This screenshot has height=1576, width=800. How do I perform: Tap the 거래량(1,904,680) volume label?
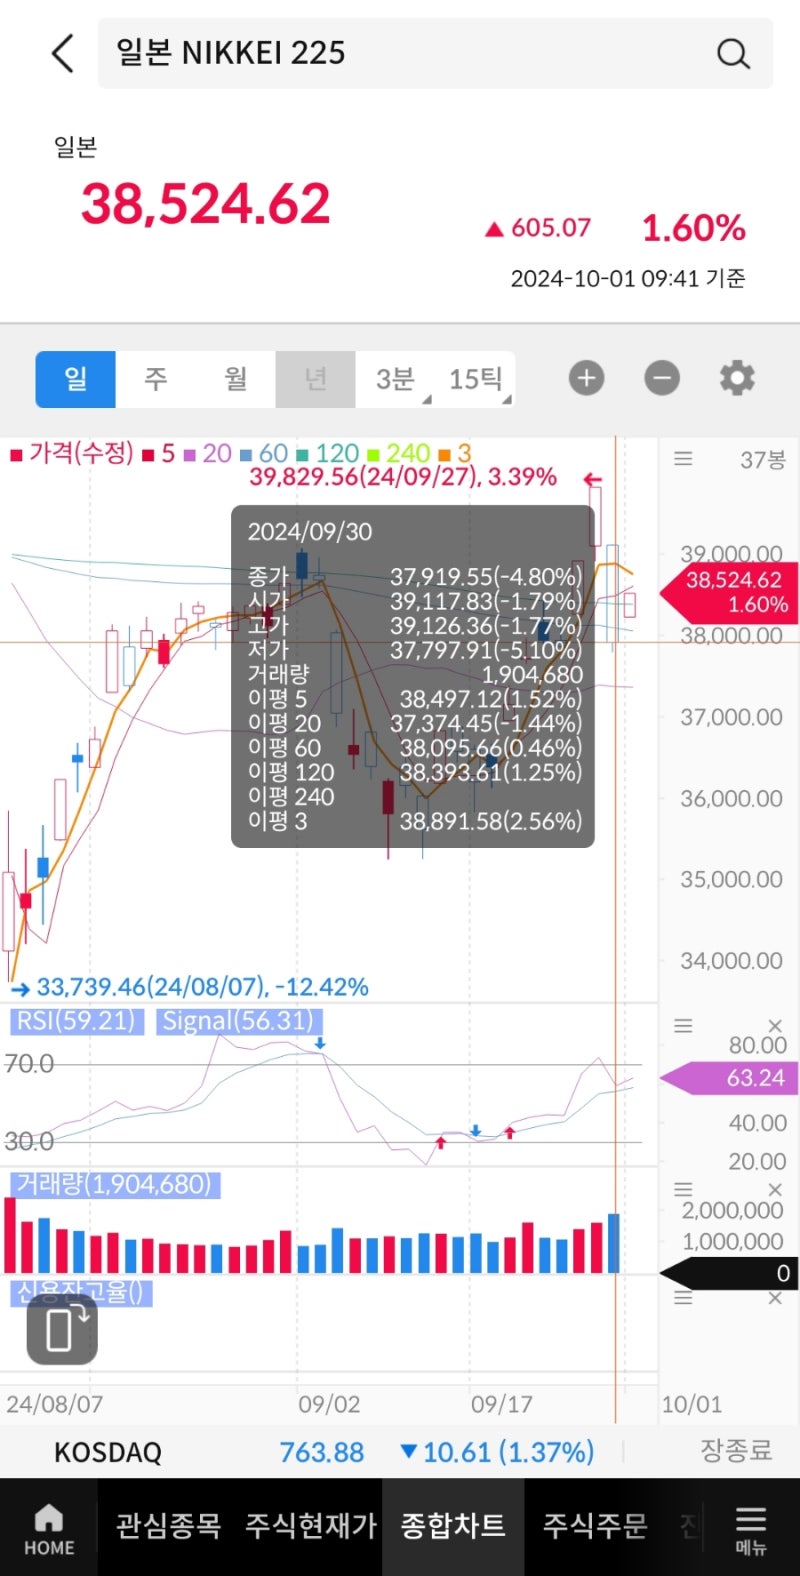click(115, 1185)
